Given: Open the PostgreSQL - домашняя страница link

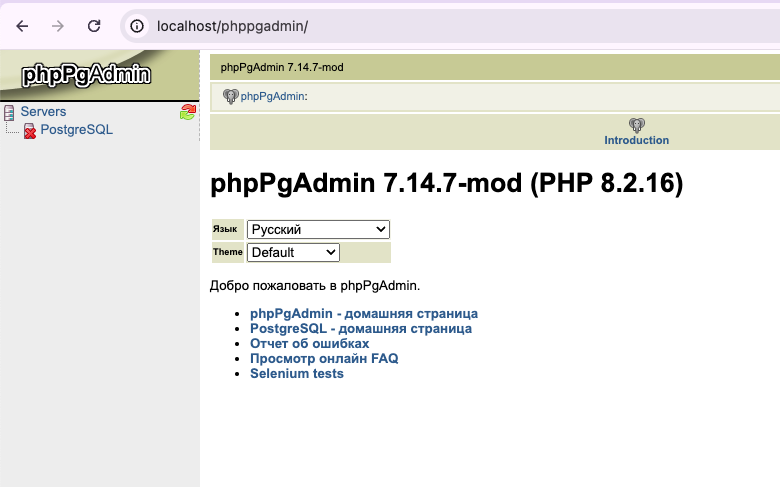Looking at the screenshot, I should [361, 328].
